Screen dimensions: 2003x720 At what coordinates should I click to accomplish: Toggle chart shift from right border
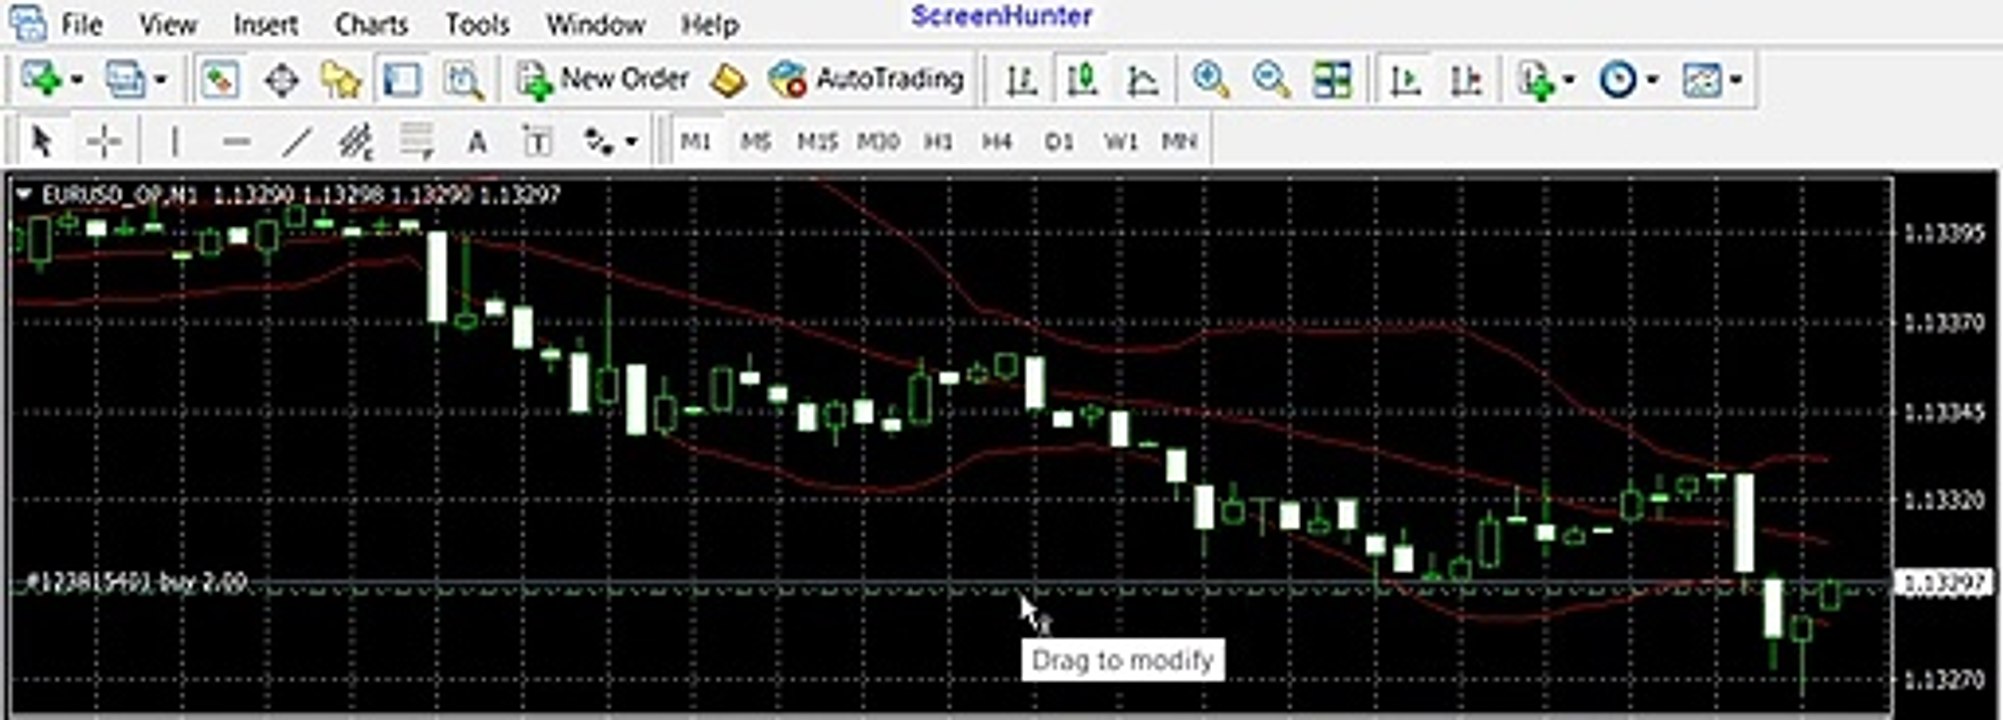pyautogui.click(x=1465, y=79)
